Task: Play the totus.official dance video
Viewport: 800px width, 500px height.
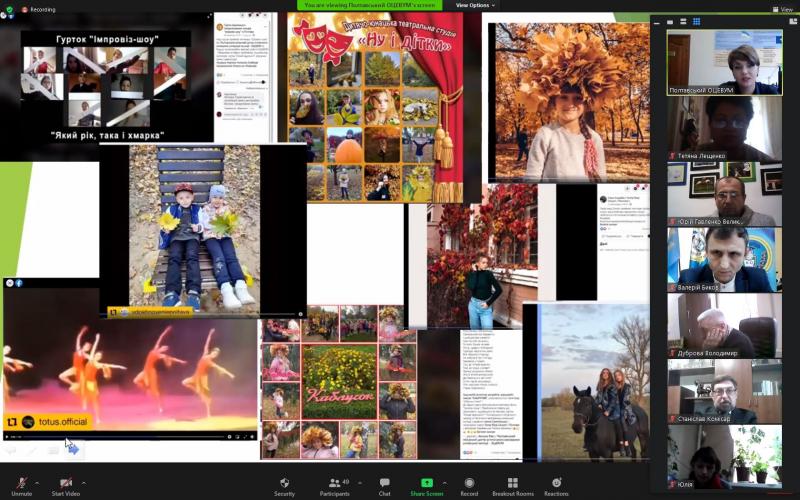Action: click(x=7, y=437)
